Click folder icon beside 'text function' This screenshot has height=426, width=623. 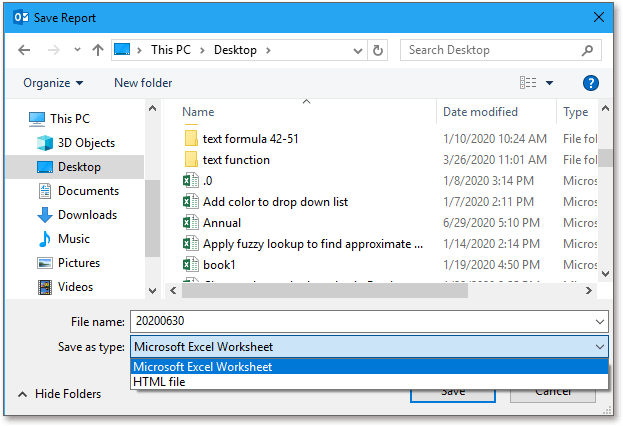pyautogui.click(x=191, y=159)
